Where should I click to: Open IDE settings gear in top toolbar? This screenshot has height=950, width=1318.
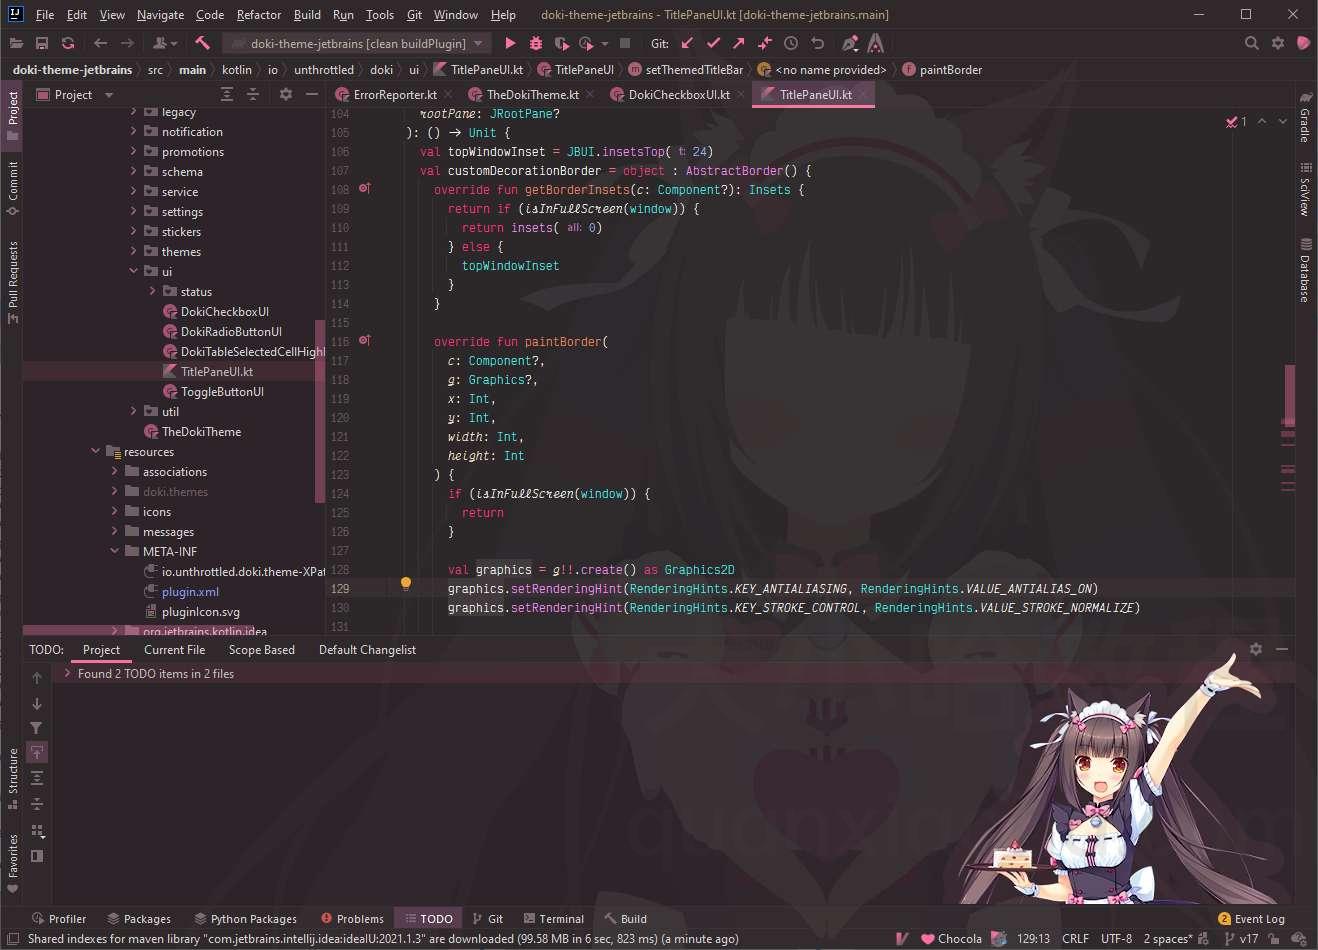[1277, 43]
